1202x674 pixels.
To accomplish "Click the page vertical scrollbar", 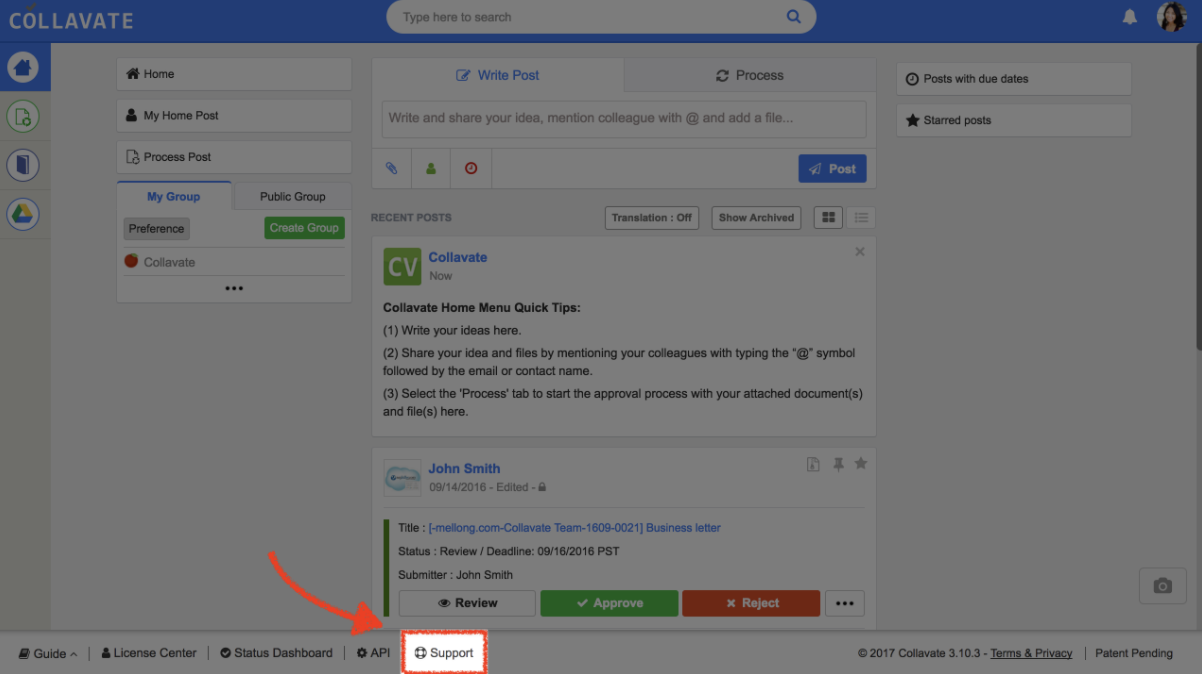I will coord(1197,197).
